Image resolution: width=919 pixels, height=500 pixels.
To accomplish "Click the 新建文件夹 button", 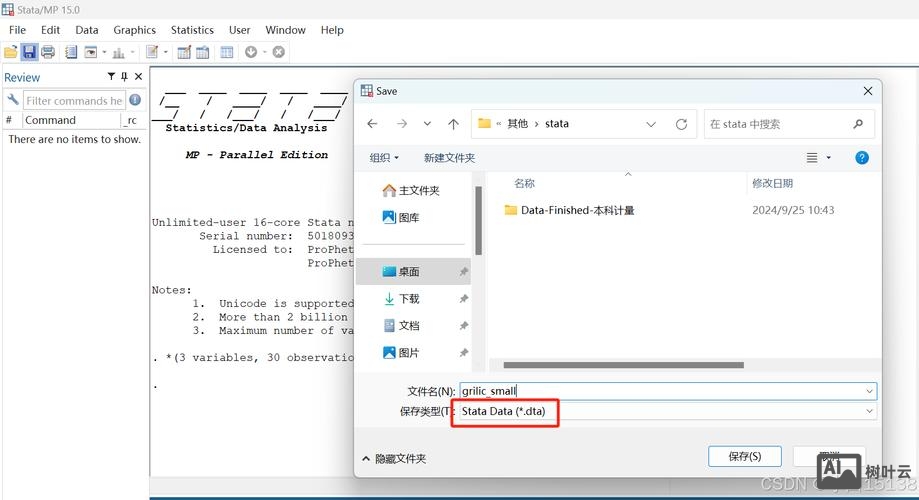I will pos(449,158).
